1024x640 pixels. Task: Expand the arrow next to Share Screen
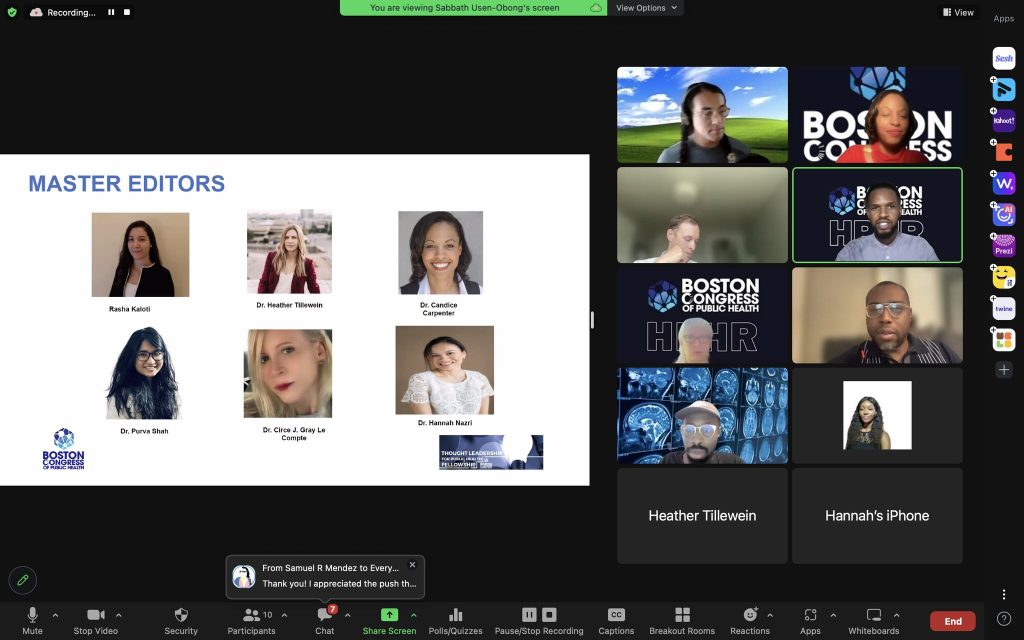point(414,615)
